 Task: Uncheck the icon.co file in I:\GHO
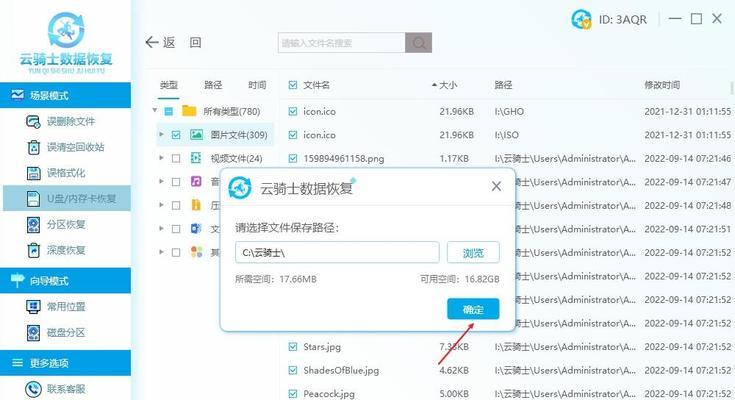[x=293, y=111]
